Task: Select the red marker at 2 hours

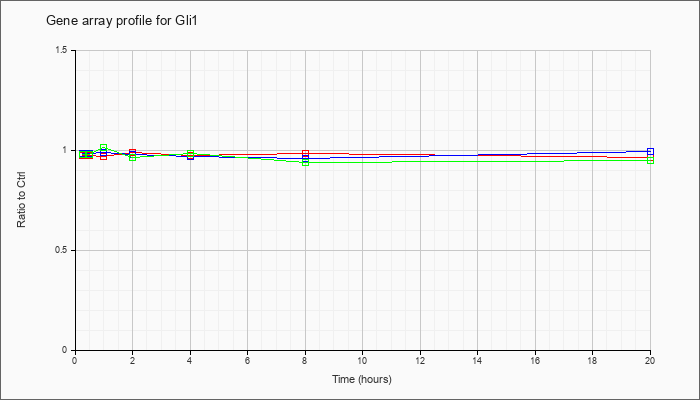Action: [132, 152]
